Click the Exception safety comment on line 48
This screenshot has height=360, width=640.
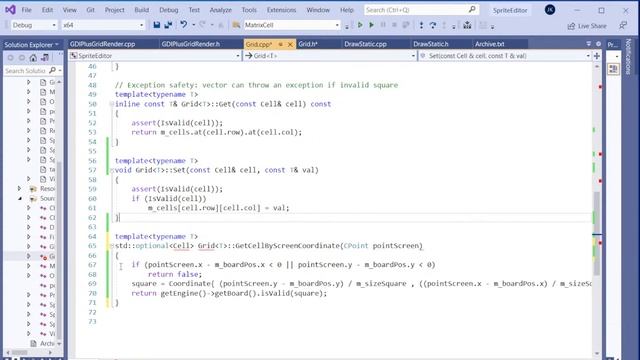[x=256, y=85]
